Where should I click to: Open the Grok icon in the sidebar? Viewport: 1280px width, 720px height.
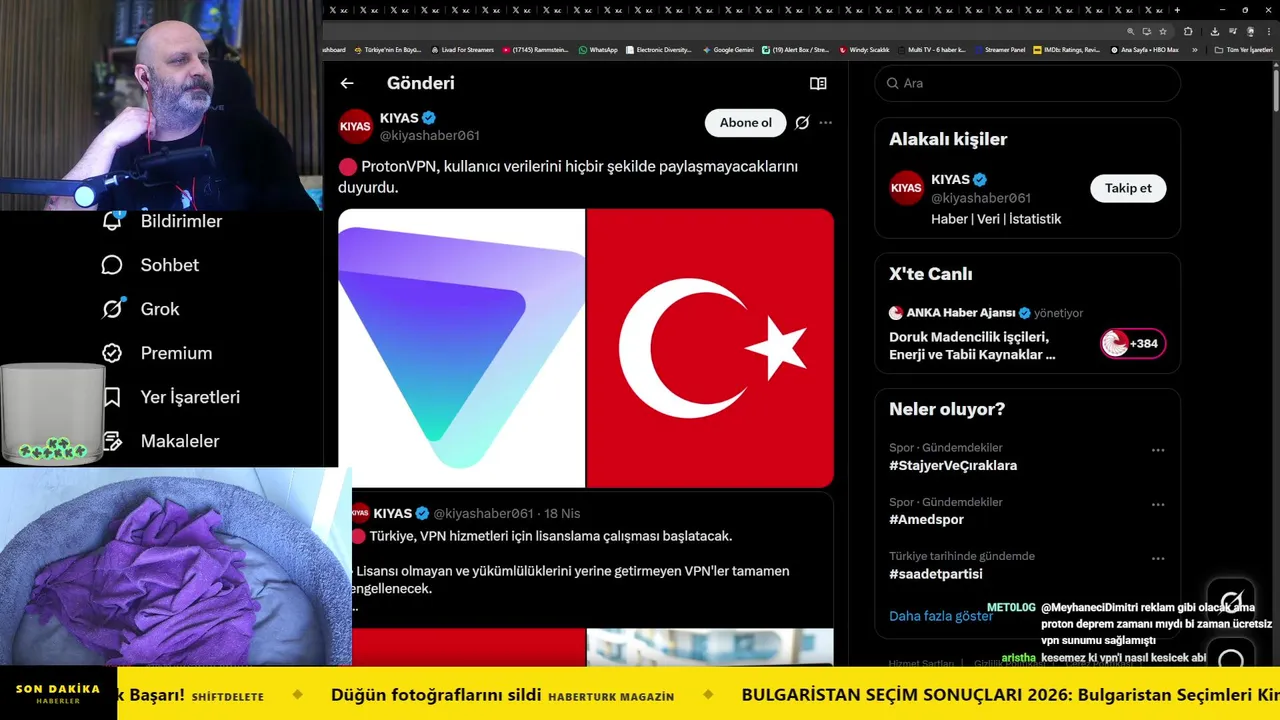coord(112,309)
